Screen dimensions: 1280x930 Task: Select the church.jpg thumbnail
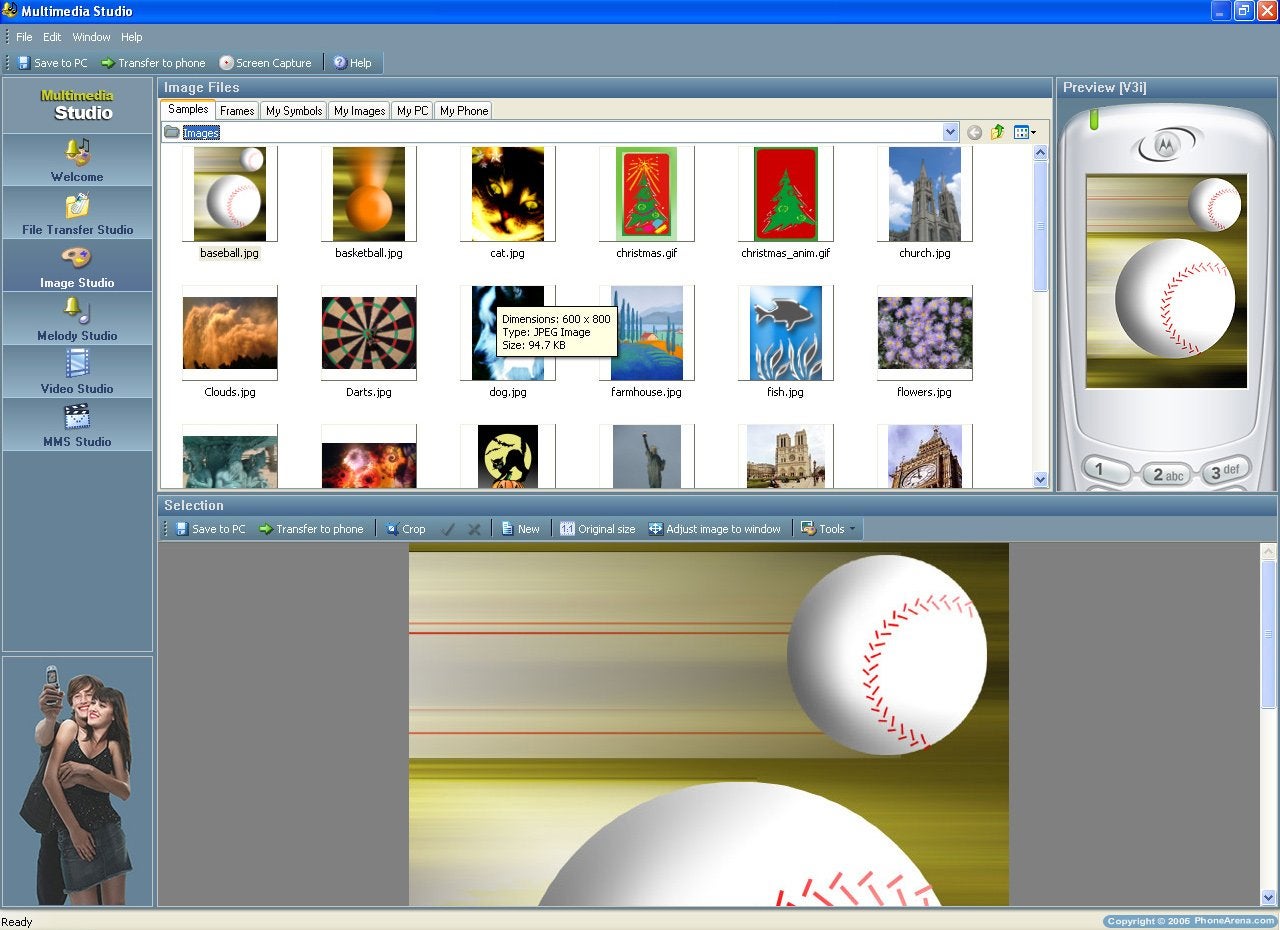click(924, 194)
